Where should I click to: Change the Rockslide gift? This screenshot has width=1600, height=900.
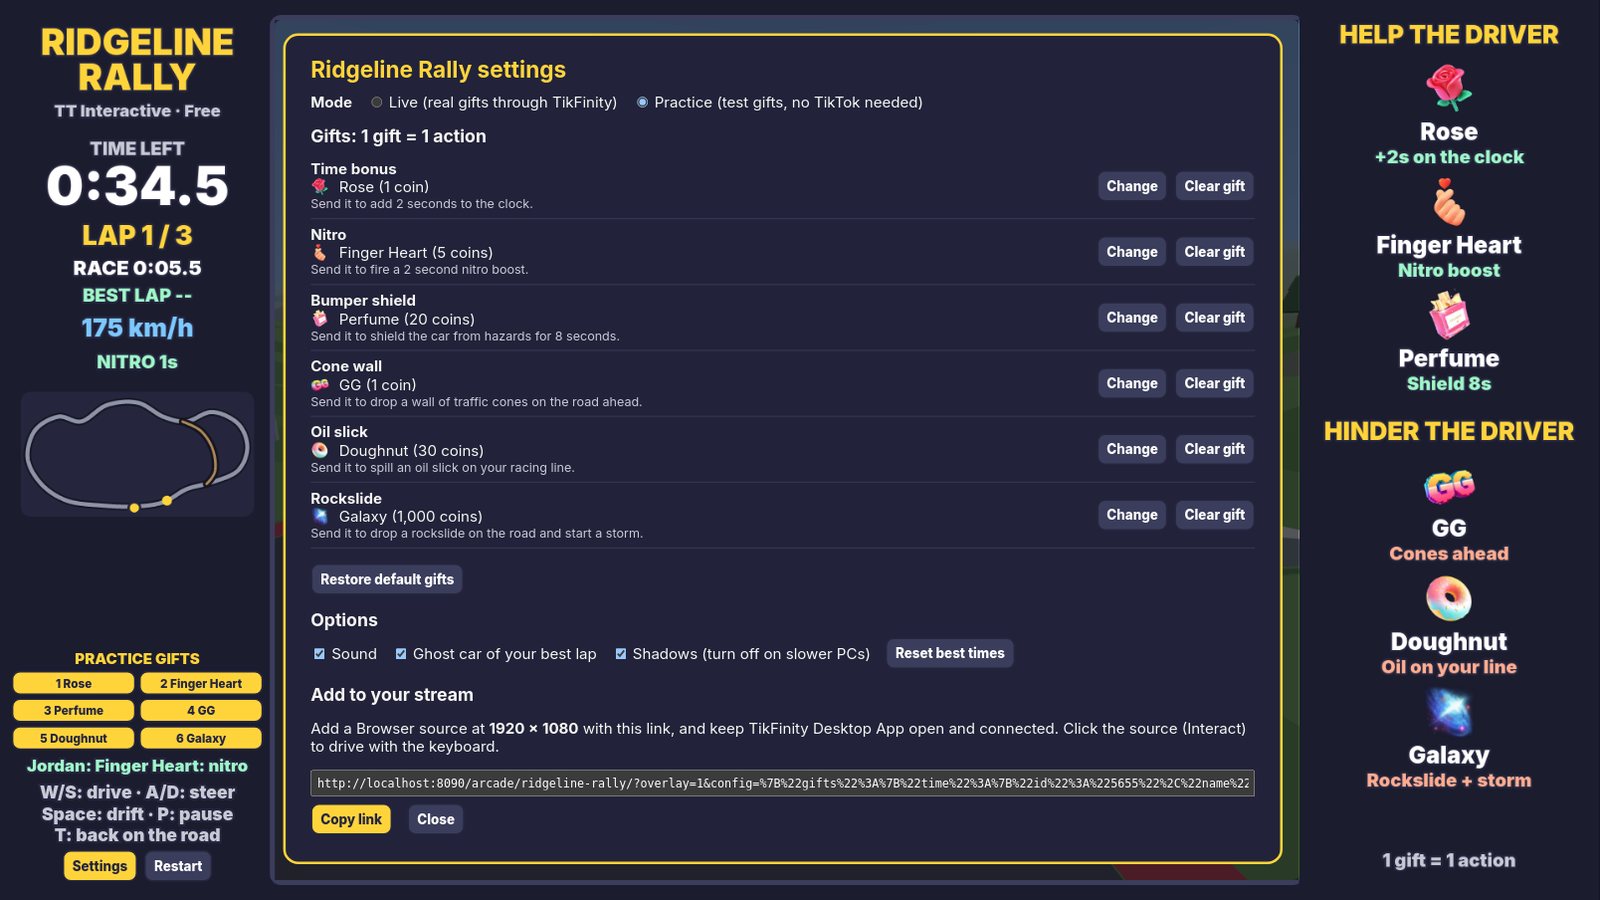coord(1132,515)
